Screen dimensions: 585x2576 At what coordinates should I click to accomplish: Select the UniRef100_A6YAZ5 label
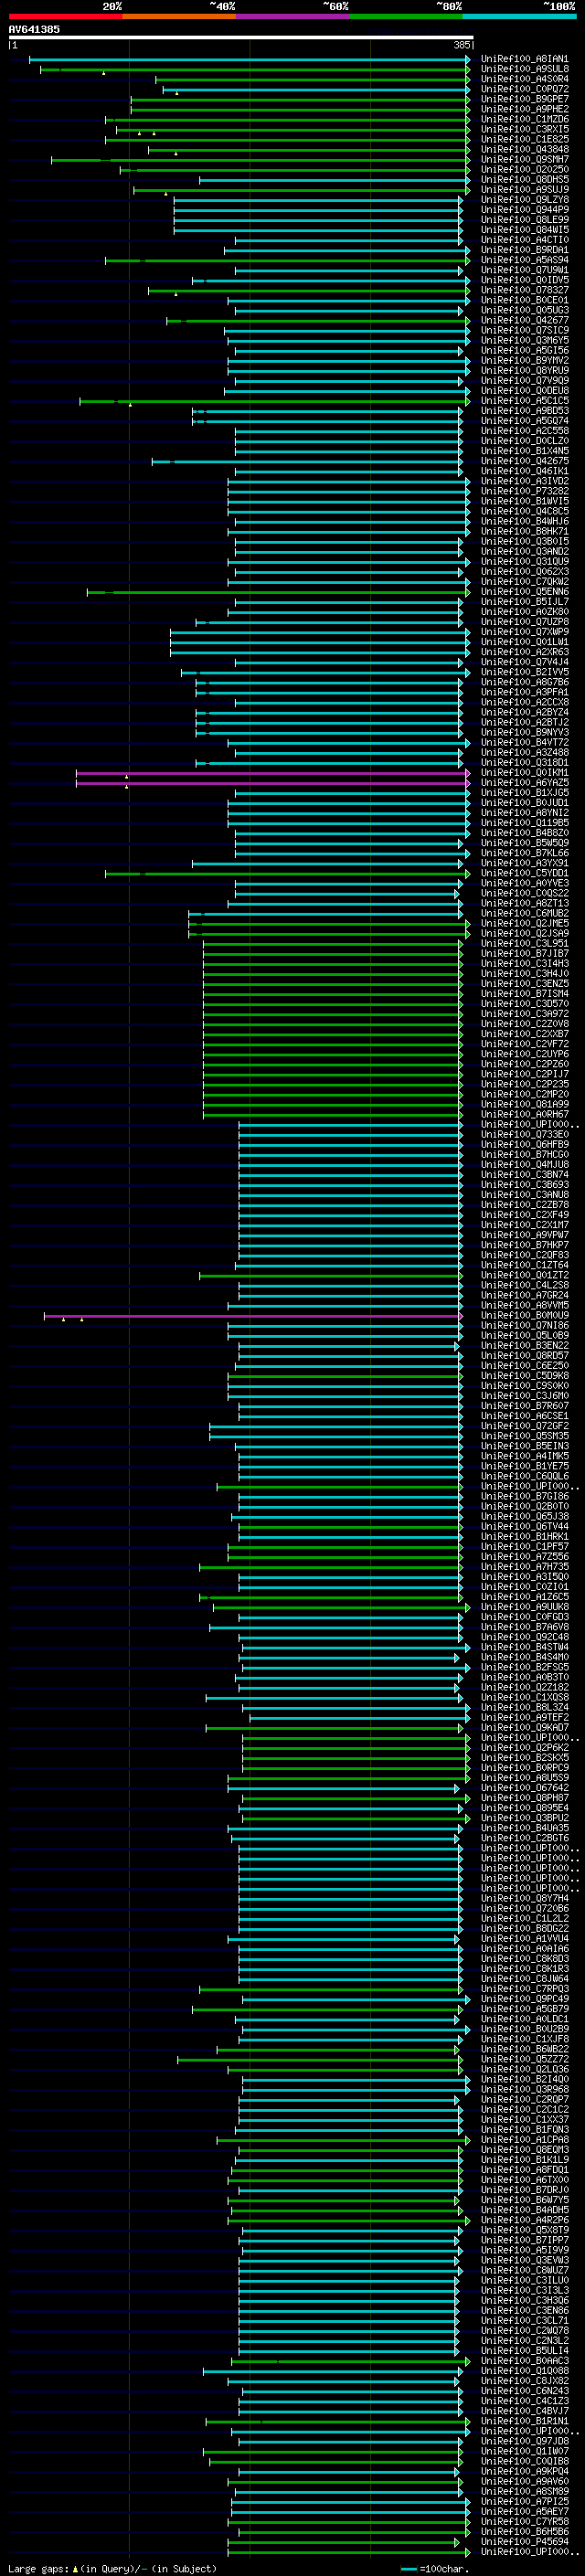[x=524, y=782]
